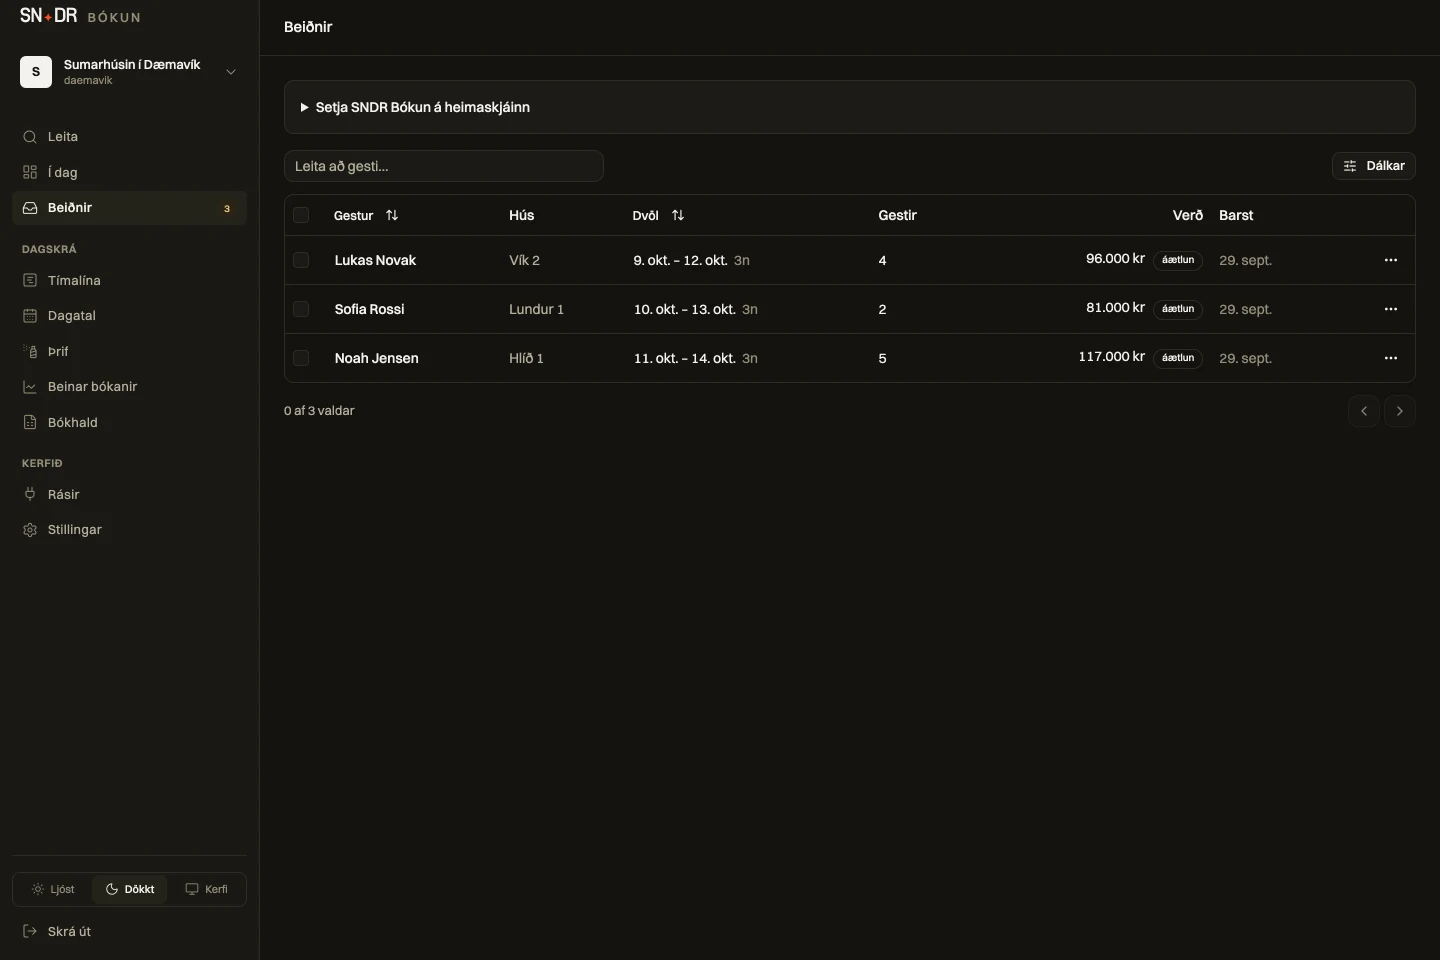Switch to the Kerfi system theme

207,889
